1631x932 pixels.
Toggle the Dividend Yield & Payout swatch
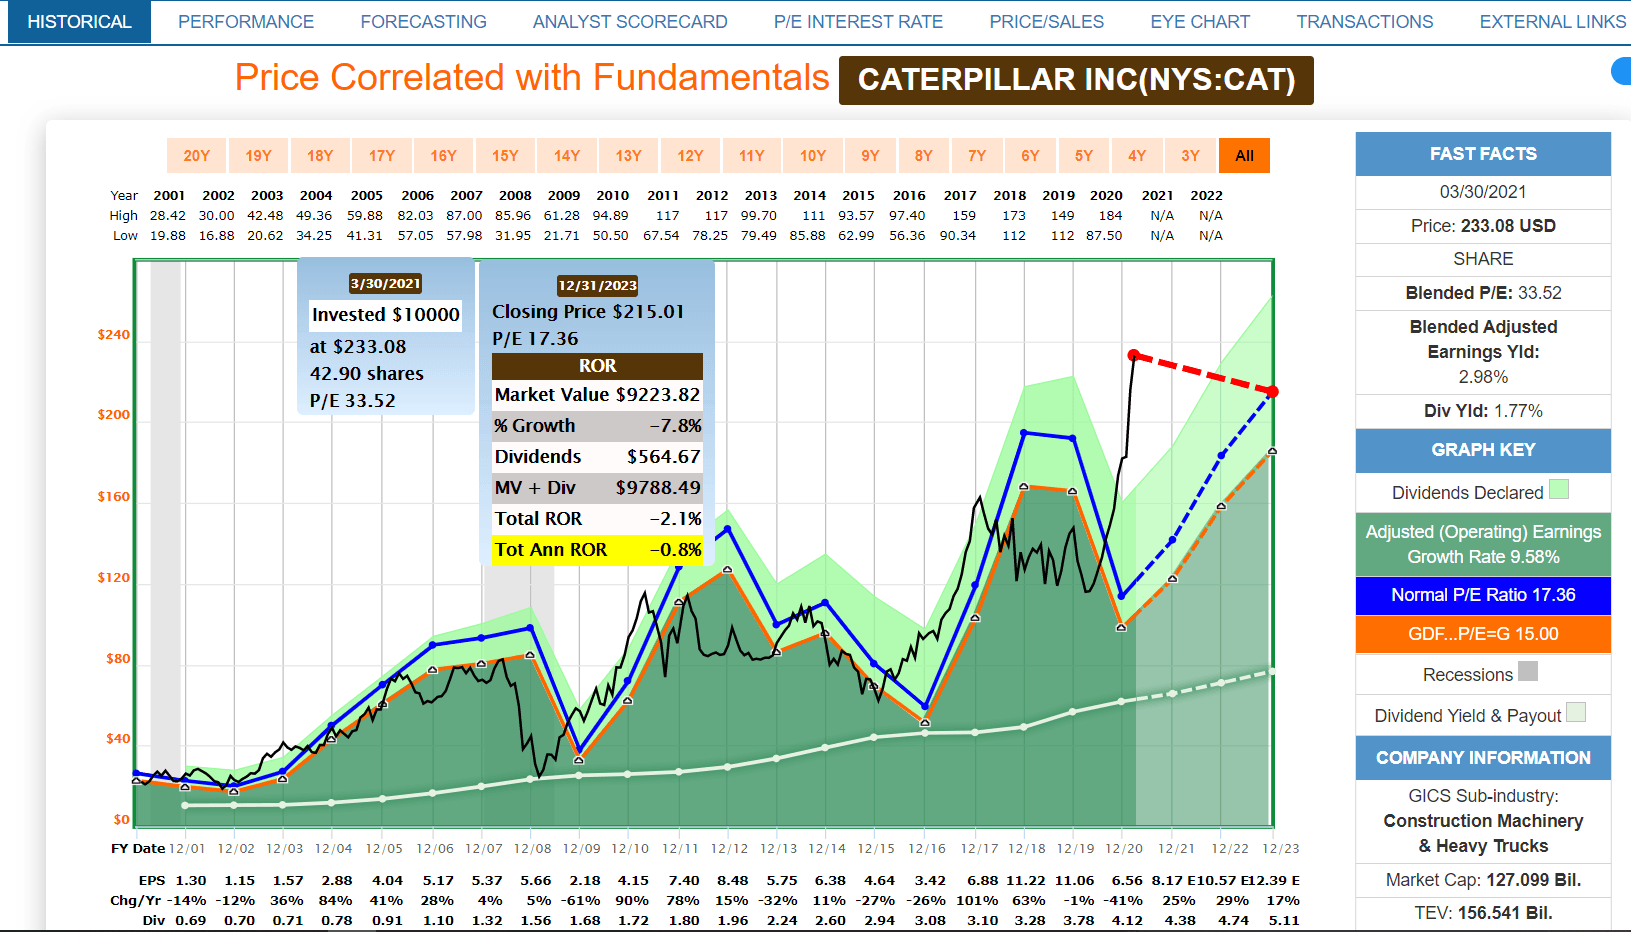(1576, 712)
